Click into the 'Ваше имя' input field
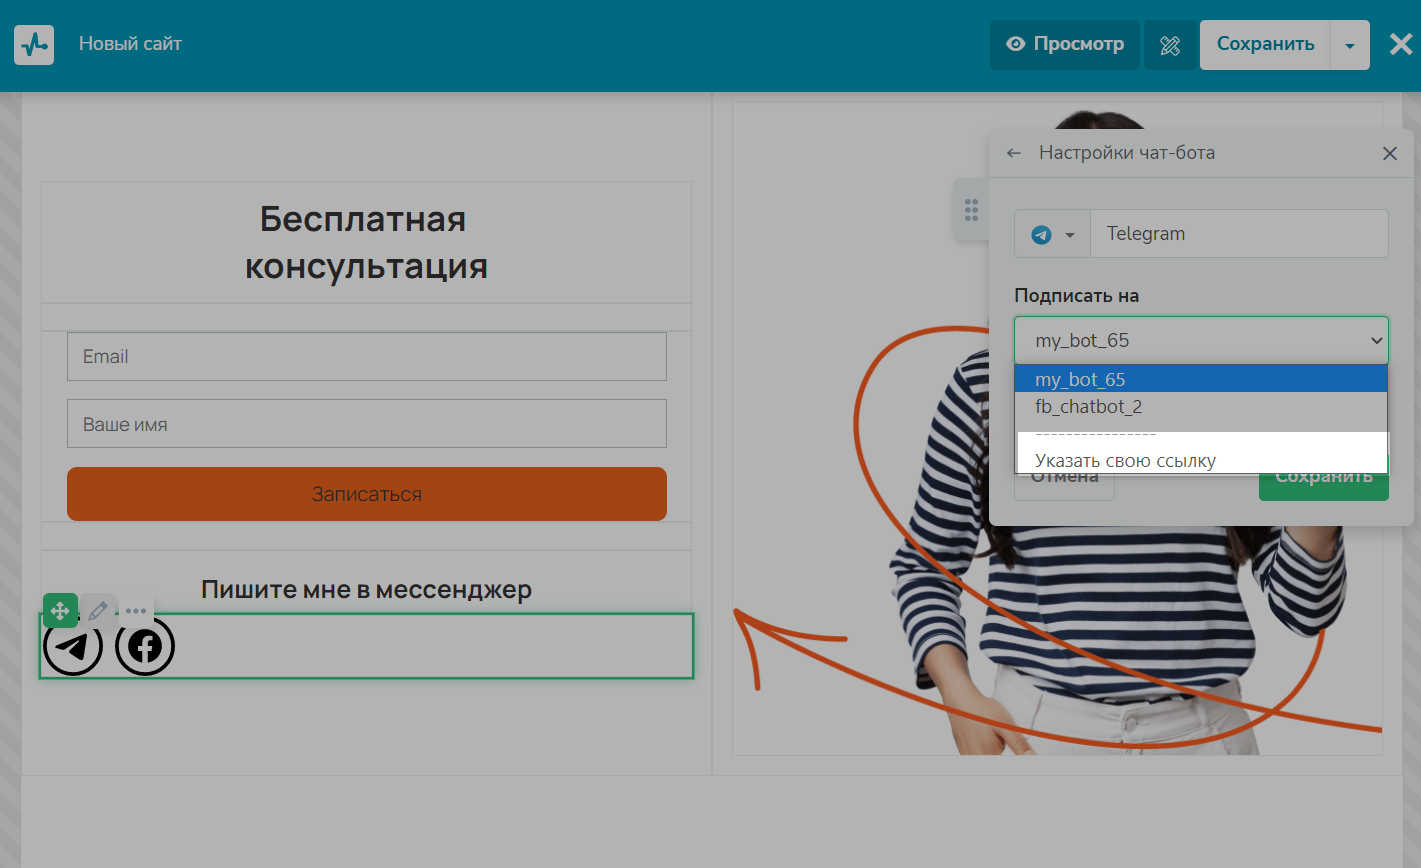 [x=367, y=424]
